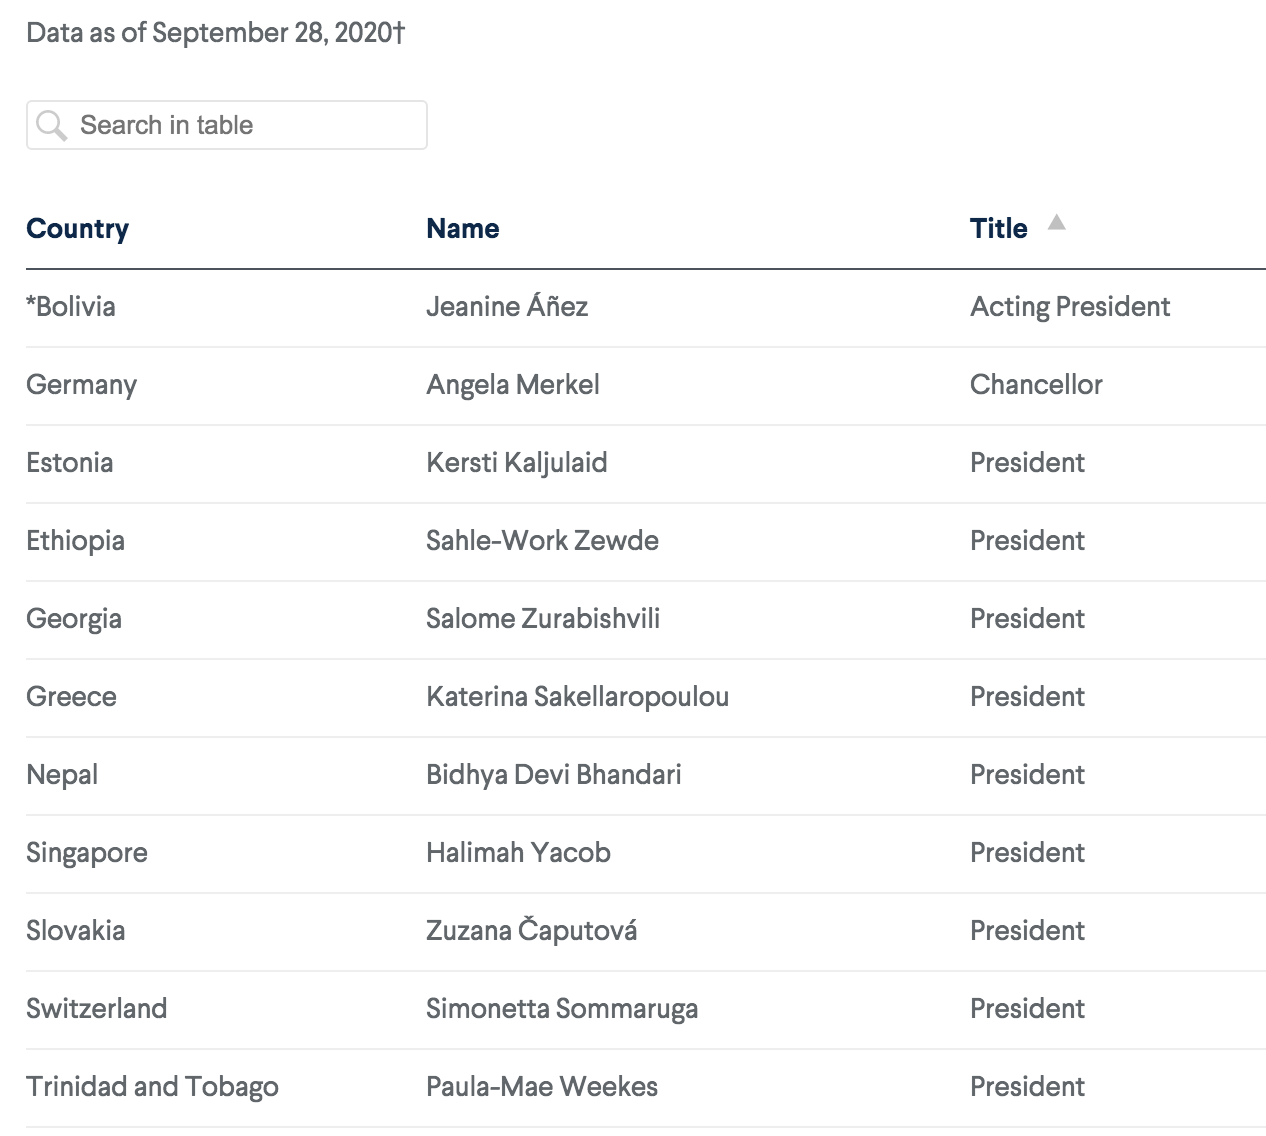Select the Switzerland country cell
This screenshot has width=1266, height=1136.
pos(96,1008)
